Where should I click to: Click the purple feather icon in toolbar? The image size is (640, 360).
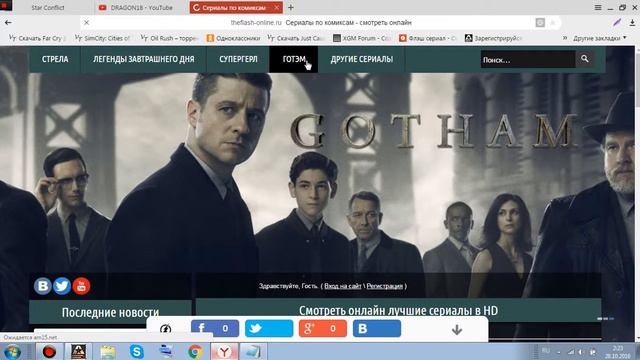tap(617, 22)
